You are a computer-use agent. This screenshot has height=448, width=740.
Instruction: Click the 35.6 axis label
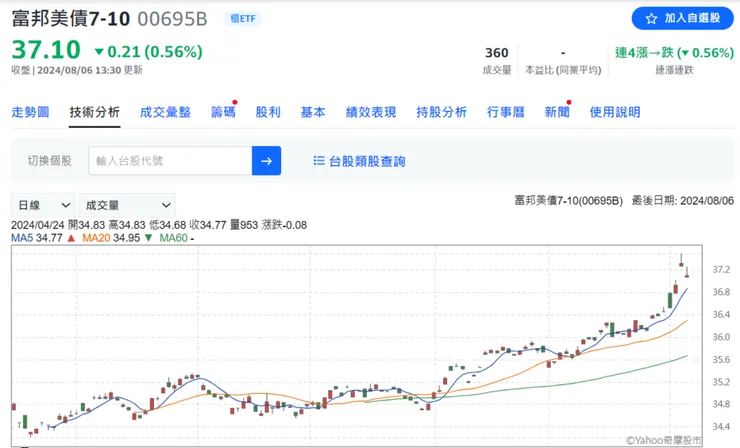click(721, 359)
